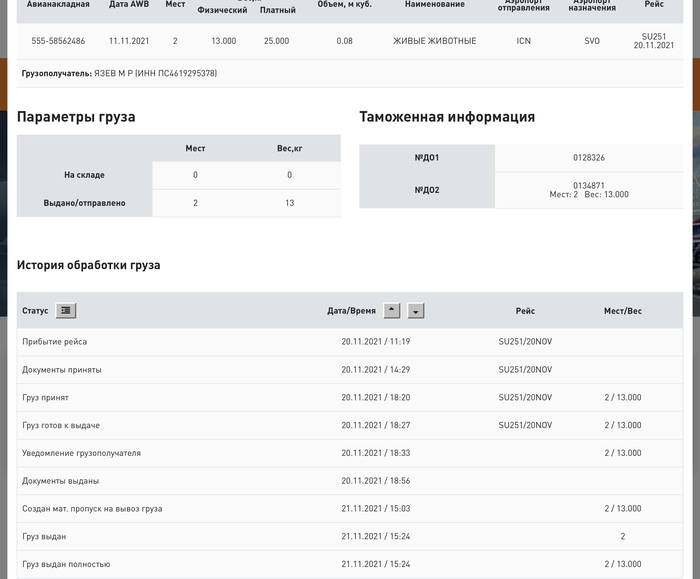Screen dimensions: 700x579
Task: Click air waybill number 555-58562486
Action: click(58, 41)
